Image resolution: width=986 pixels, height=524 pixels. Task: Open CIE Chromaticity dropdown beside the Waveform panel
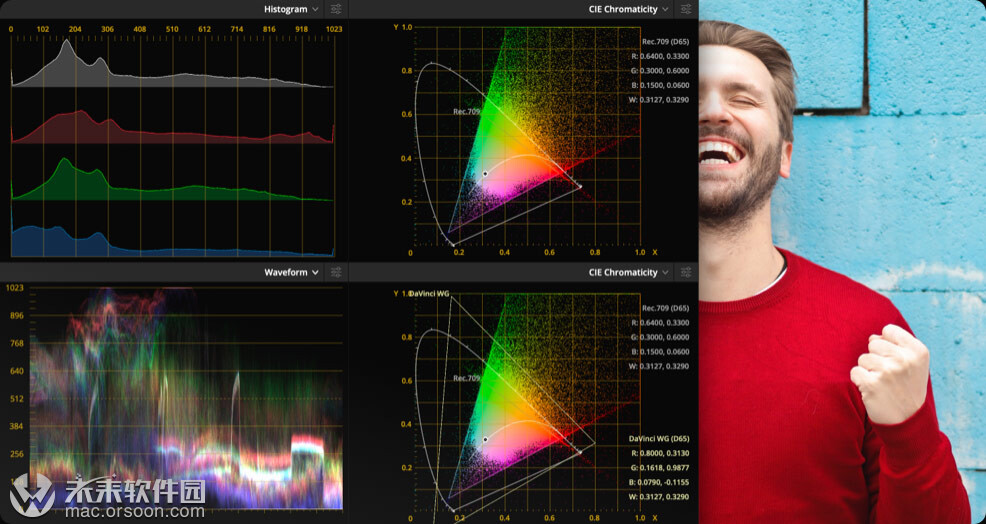pyautogui.click(x=628, y=272)
